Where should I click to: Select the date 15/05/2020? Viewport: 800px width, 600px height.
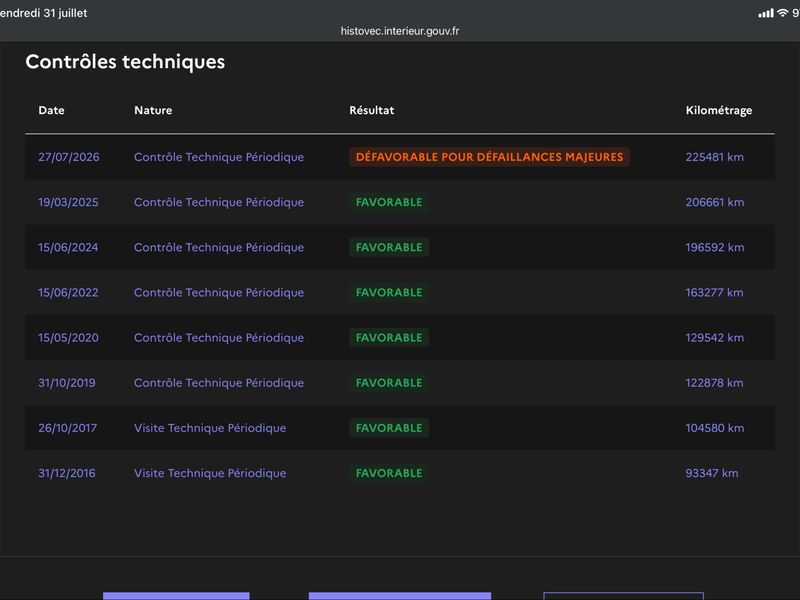(68, 338)
